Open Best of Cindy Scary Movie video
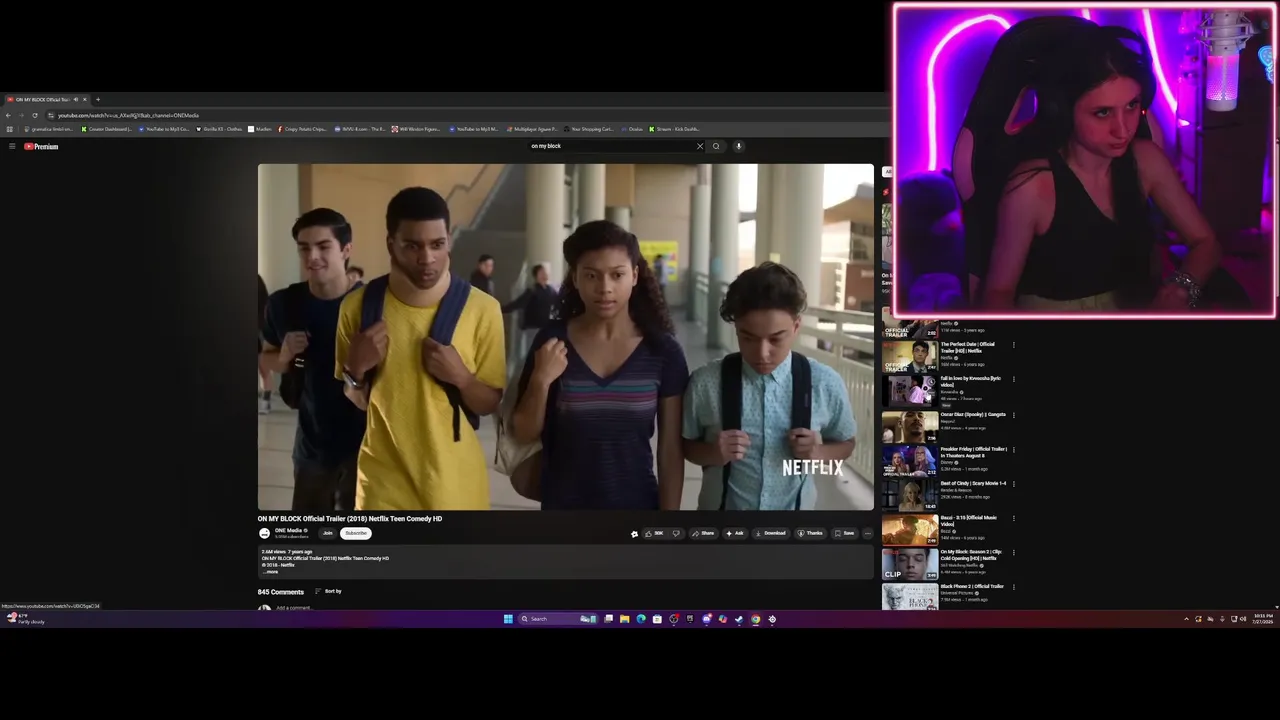This screenshot has width=1280, height=720. (910, 494)
